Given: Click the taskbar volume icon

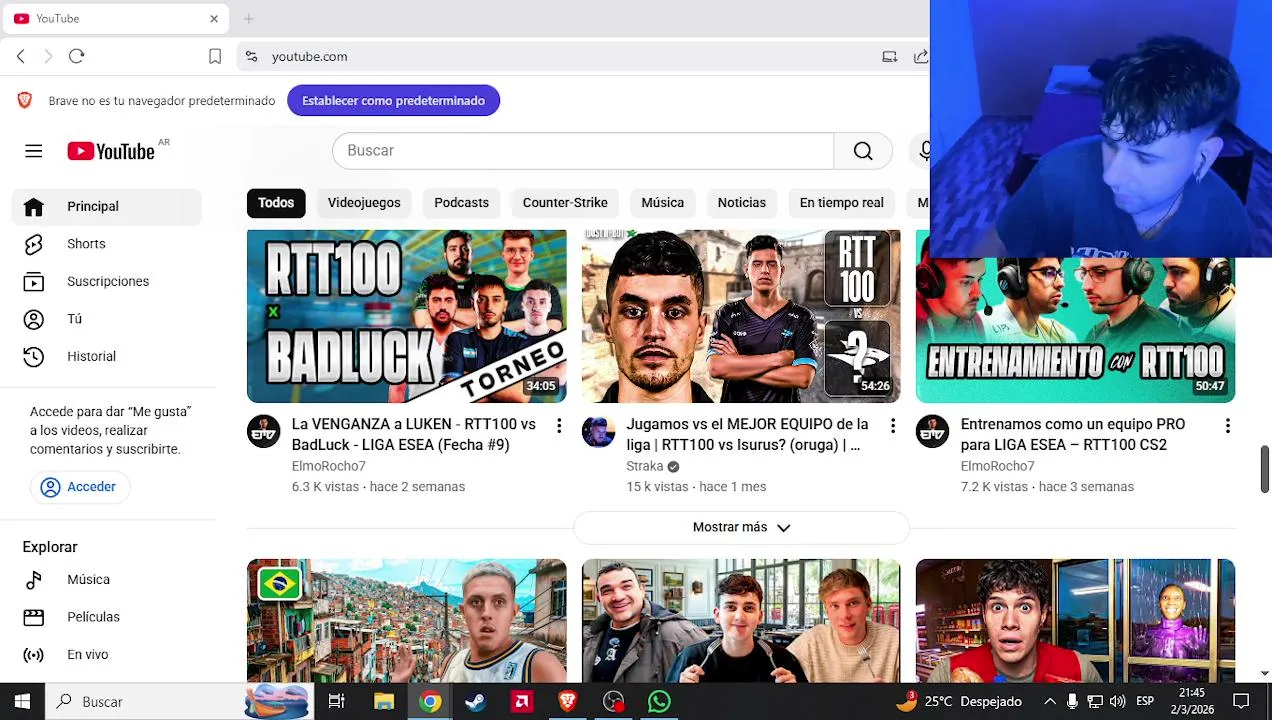Looking at the screenshot, I should pyautogui.click(x=1117, y=702).
